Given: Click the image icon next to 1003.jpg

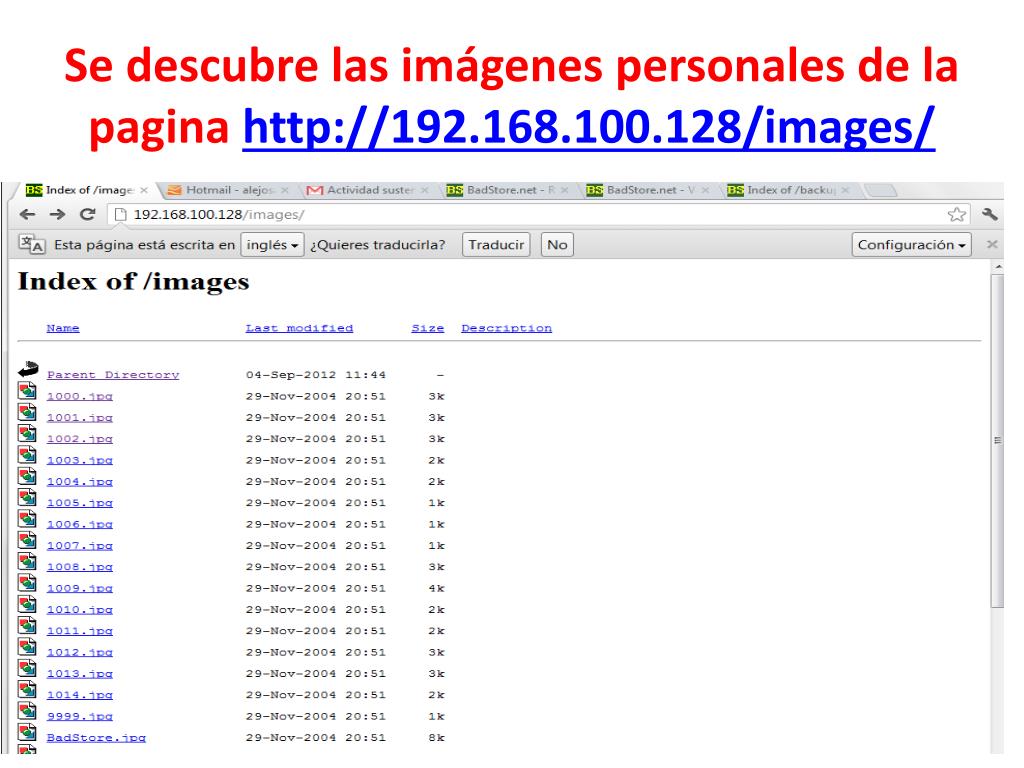Looking at the screenshot, I should tap(27, 455).
